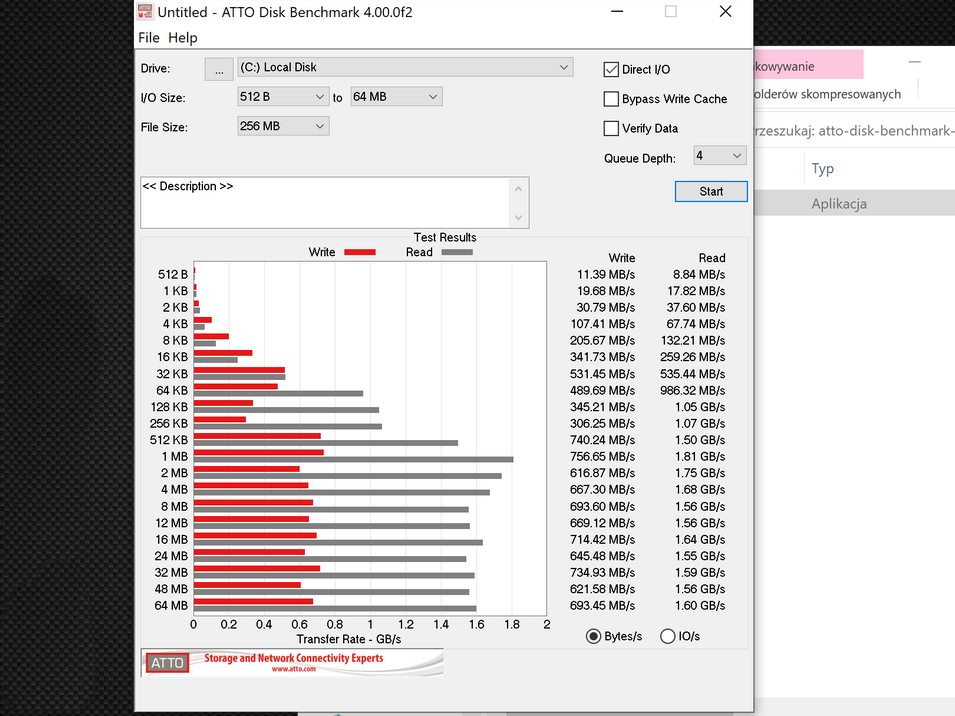Expand the 512 B I/O size dropdown

[x=283, y=97]
